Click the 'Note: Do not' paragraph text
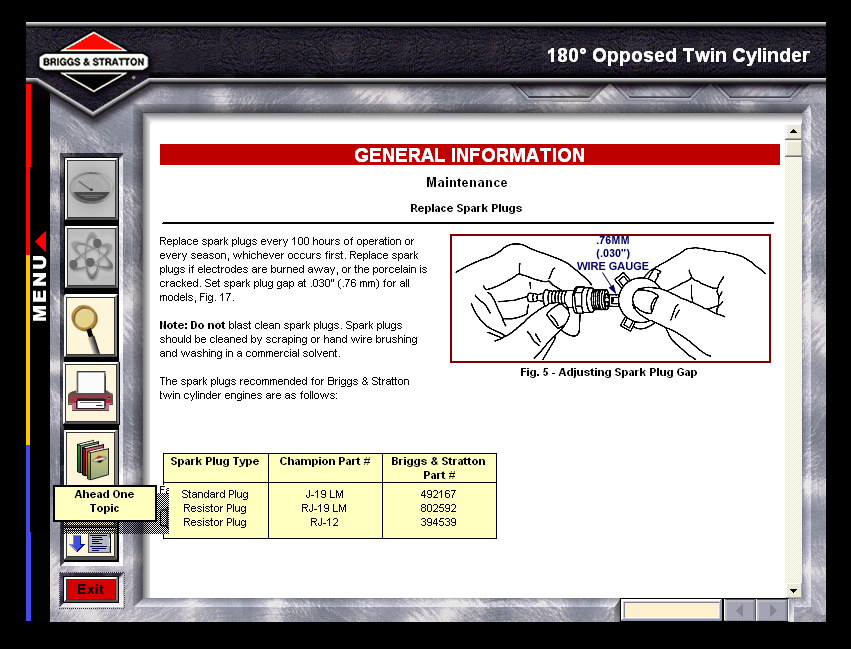 [288, 339]
